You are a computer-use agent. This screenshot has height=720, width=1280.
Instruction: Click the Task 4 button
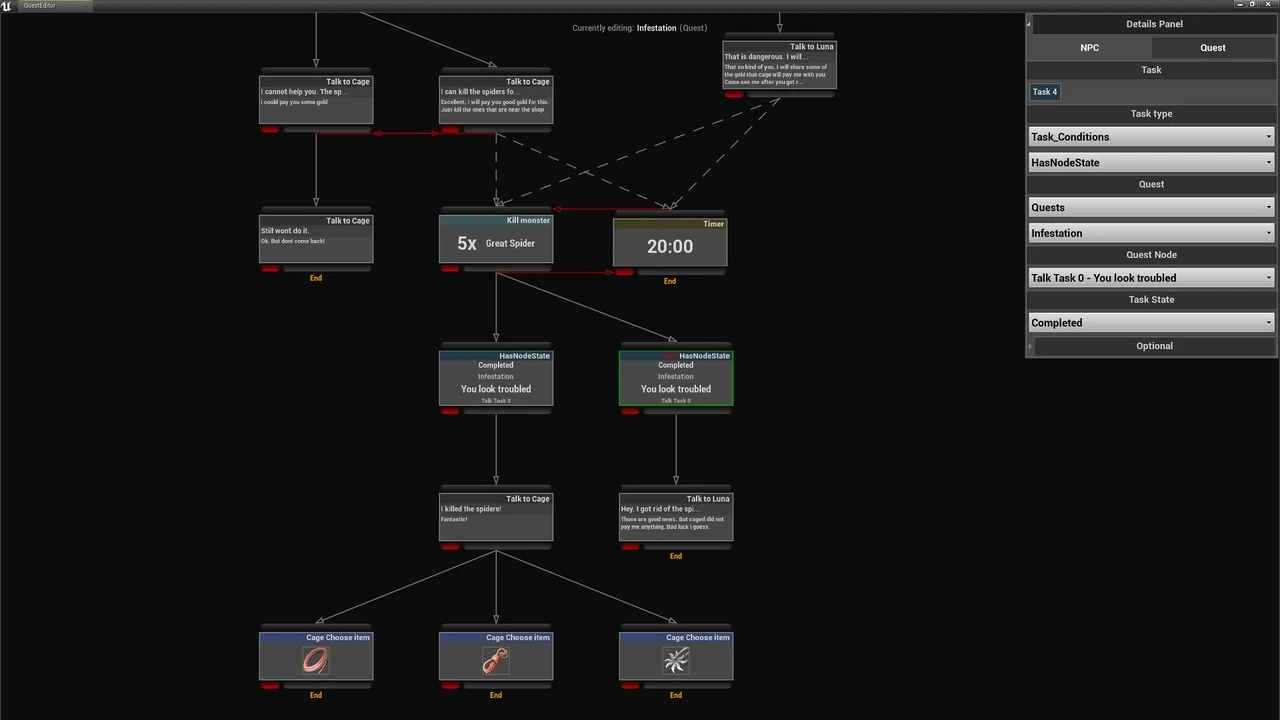pos(1045,92)
